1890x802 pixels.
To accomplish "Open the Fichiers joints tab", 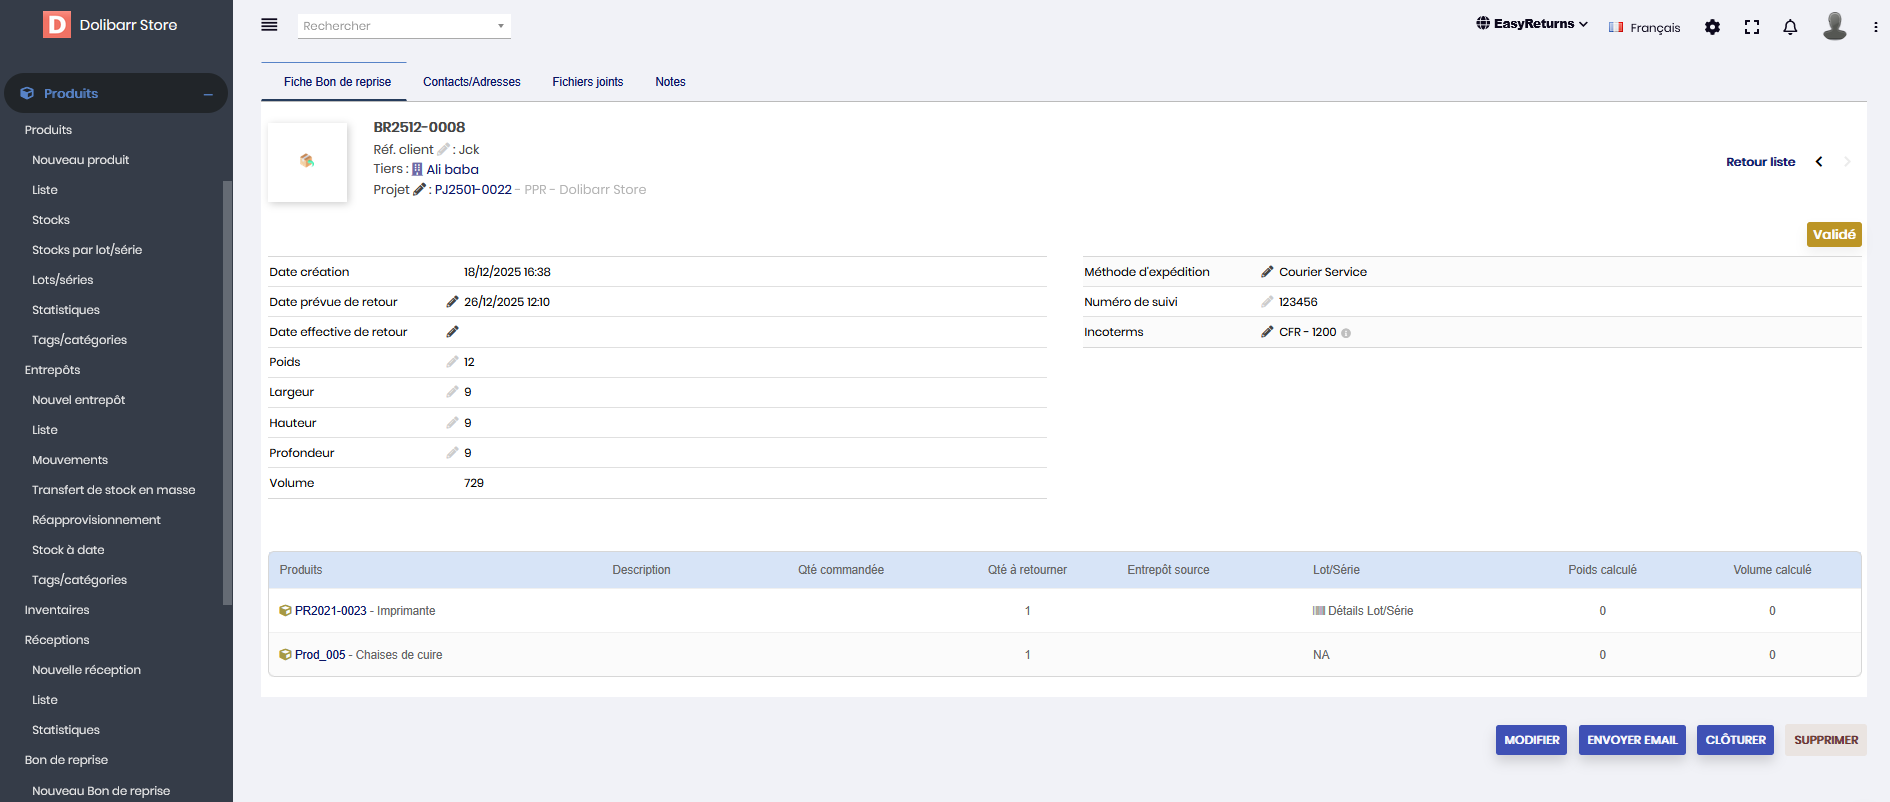I will tap(587, 82).
